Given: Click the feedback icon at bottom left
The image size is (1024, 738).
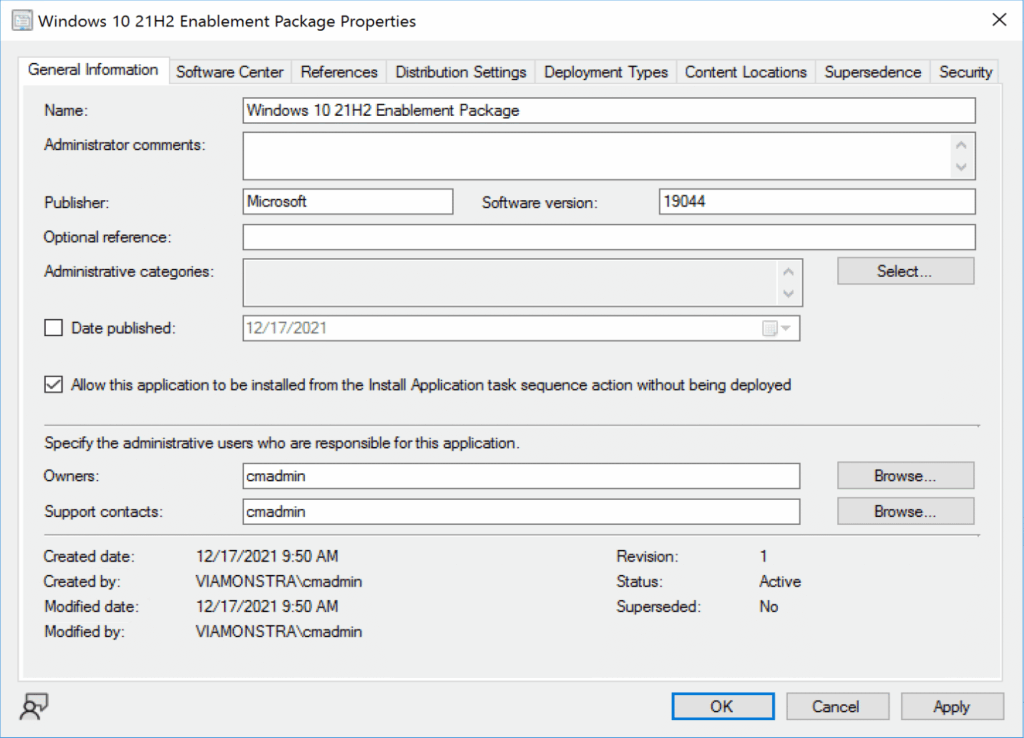Looking at the screenshot, I should (x=33, y=707).
